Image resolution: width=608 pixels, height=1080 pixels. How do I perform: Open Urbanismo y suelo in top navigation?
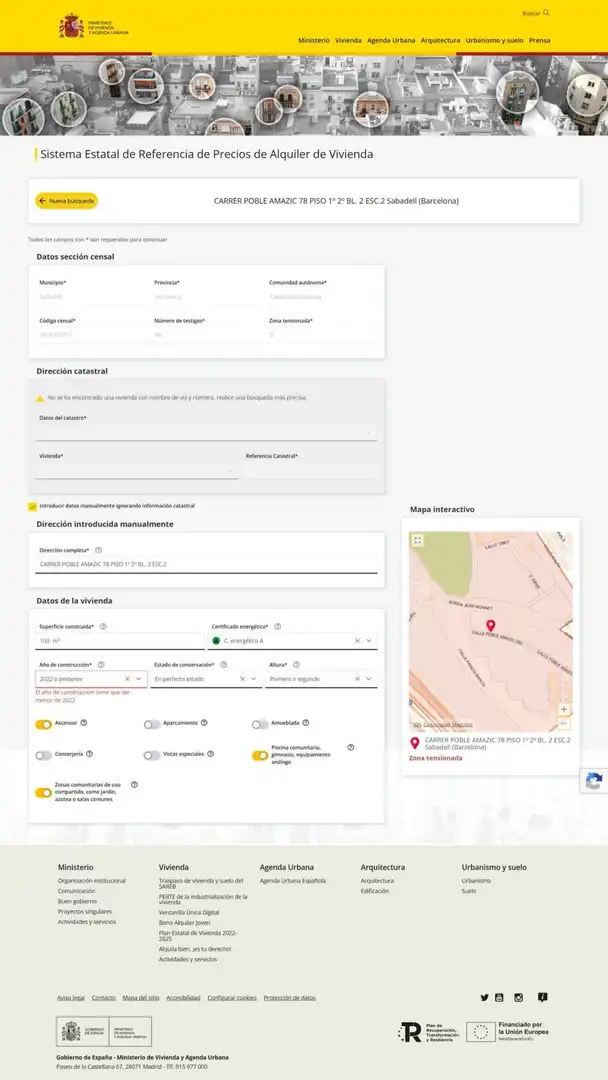(x=494, y=40)
